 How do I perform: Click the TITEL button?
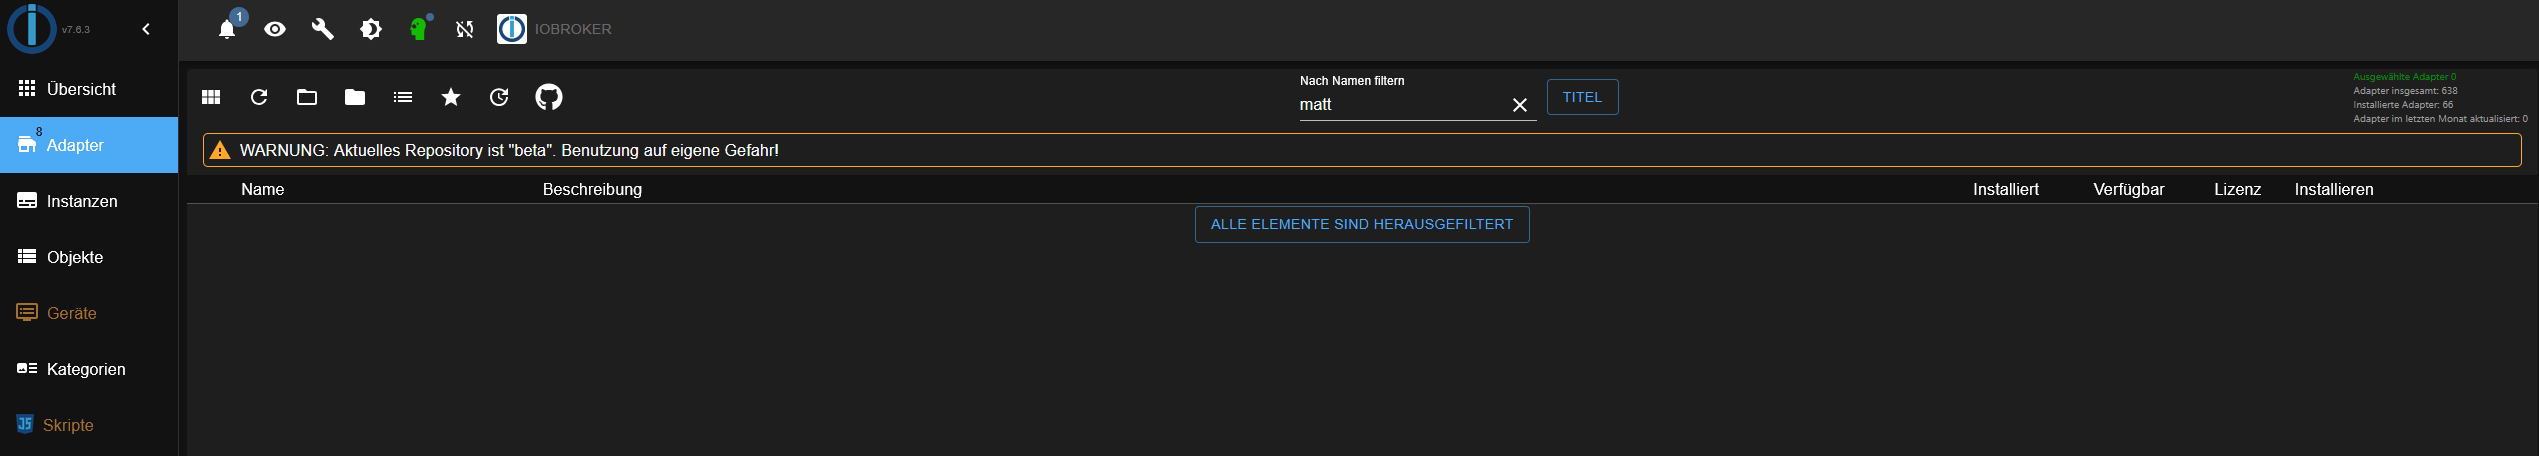click(1582, 97)
